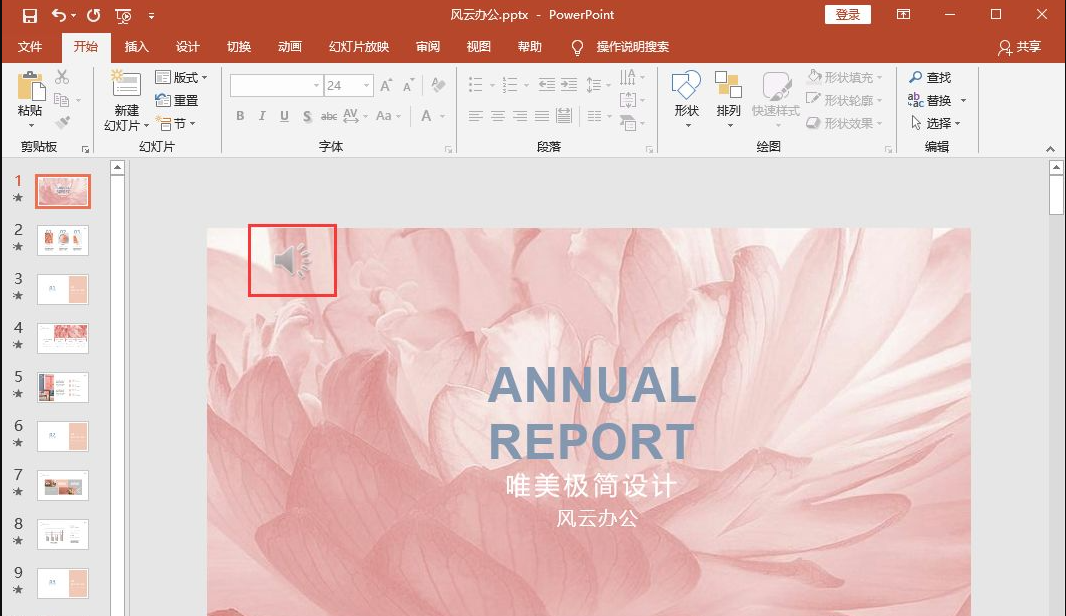Click the Save icon in quick access toolbar

[x=29, y=15]
